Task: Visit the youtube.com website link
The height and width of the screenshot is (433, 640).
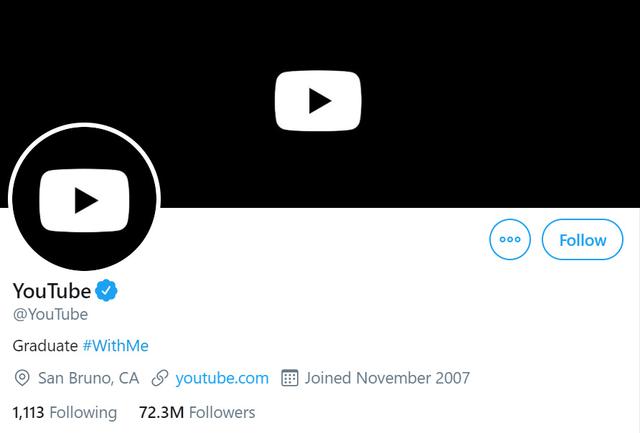Action: (x=222, y=378)
